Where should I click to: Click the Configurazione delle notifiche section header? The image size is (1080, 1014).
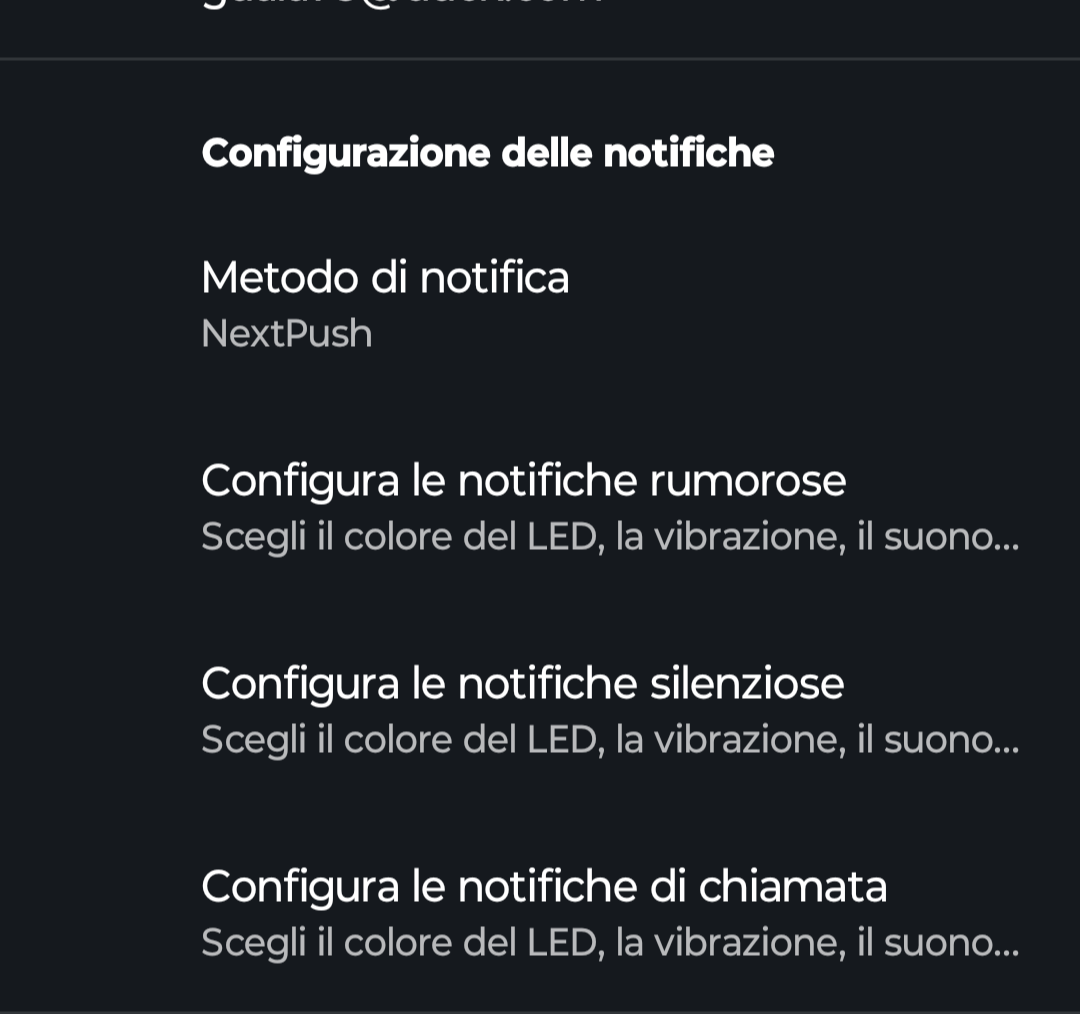click(x=488, y=153)
